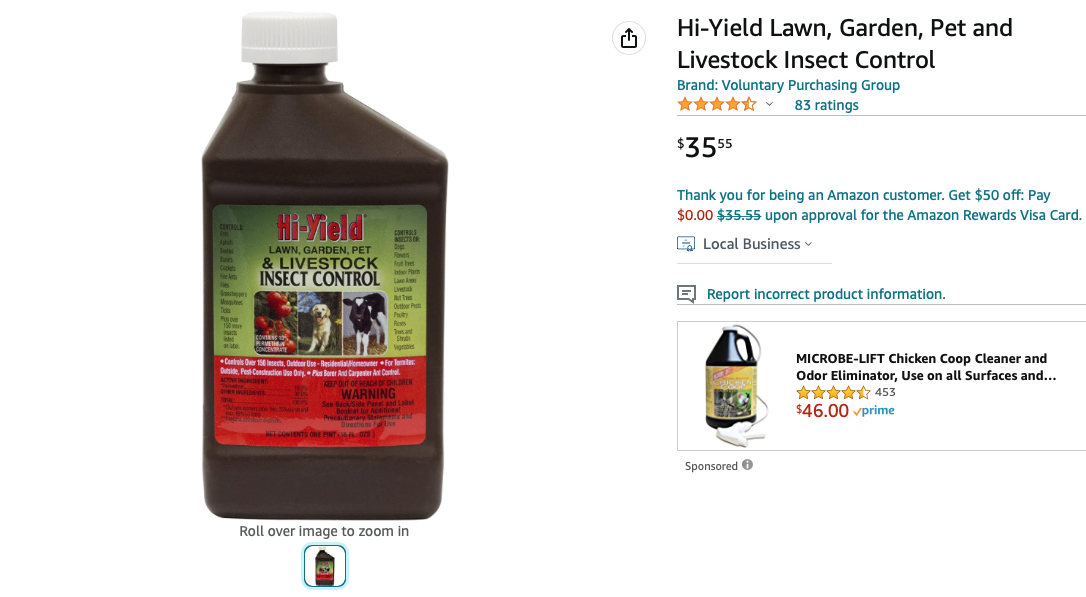Click the report speech bubble icon

click(x=686, y=294)
